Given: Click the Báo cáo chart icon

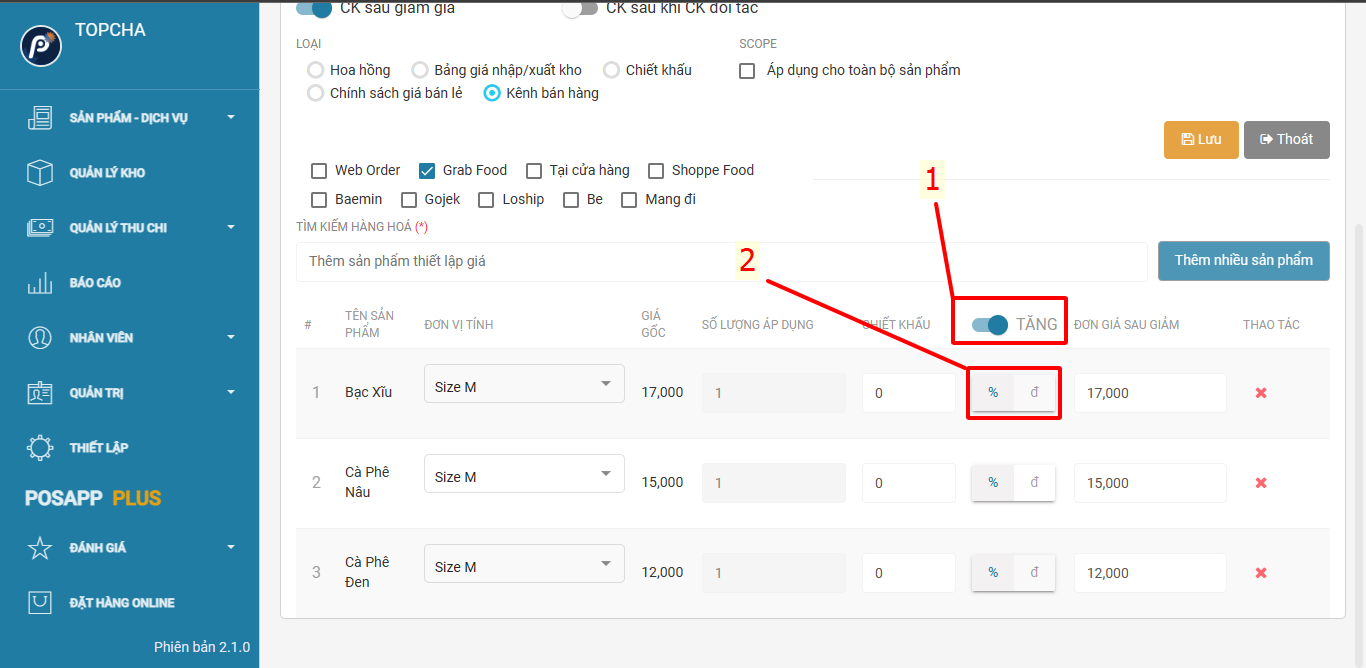Looking at the screenshot, I should click(40, 283).
